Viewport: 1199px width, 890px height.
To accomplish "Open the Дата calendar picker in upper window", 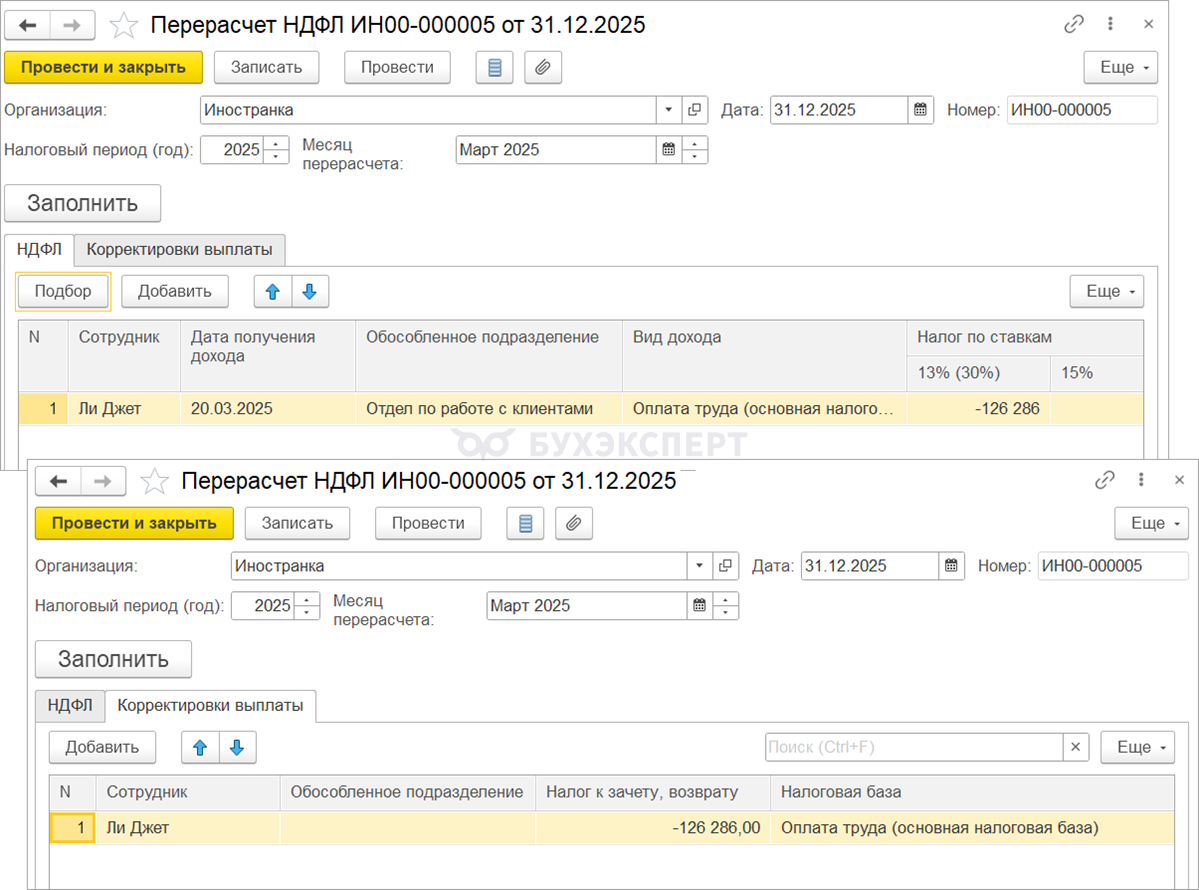I will [x=920, y=110].
